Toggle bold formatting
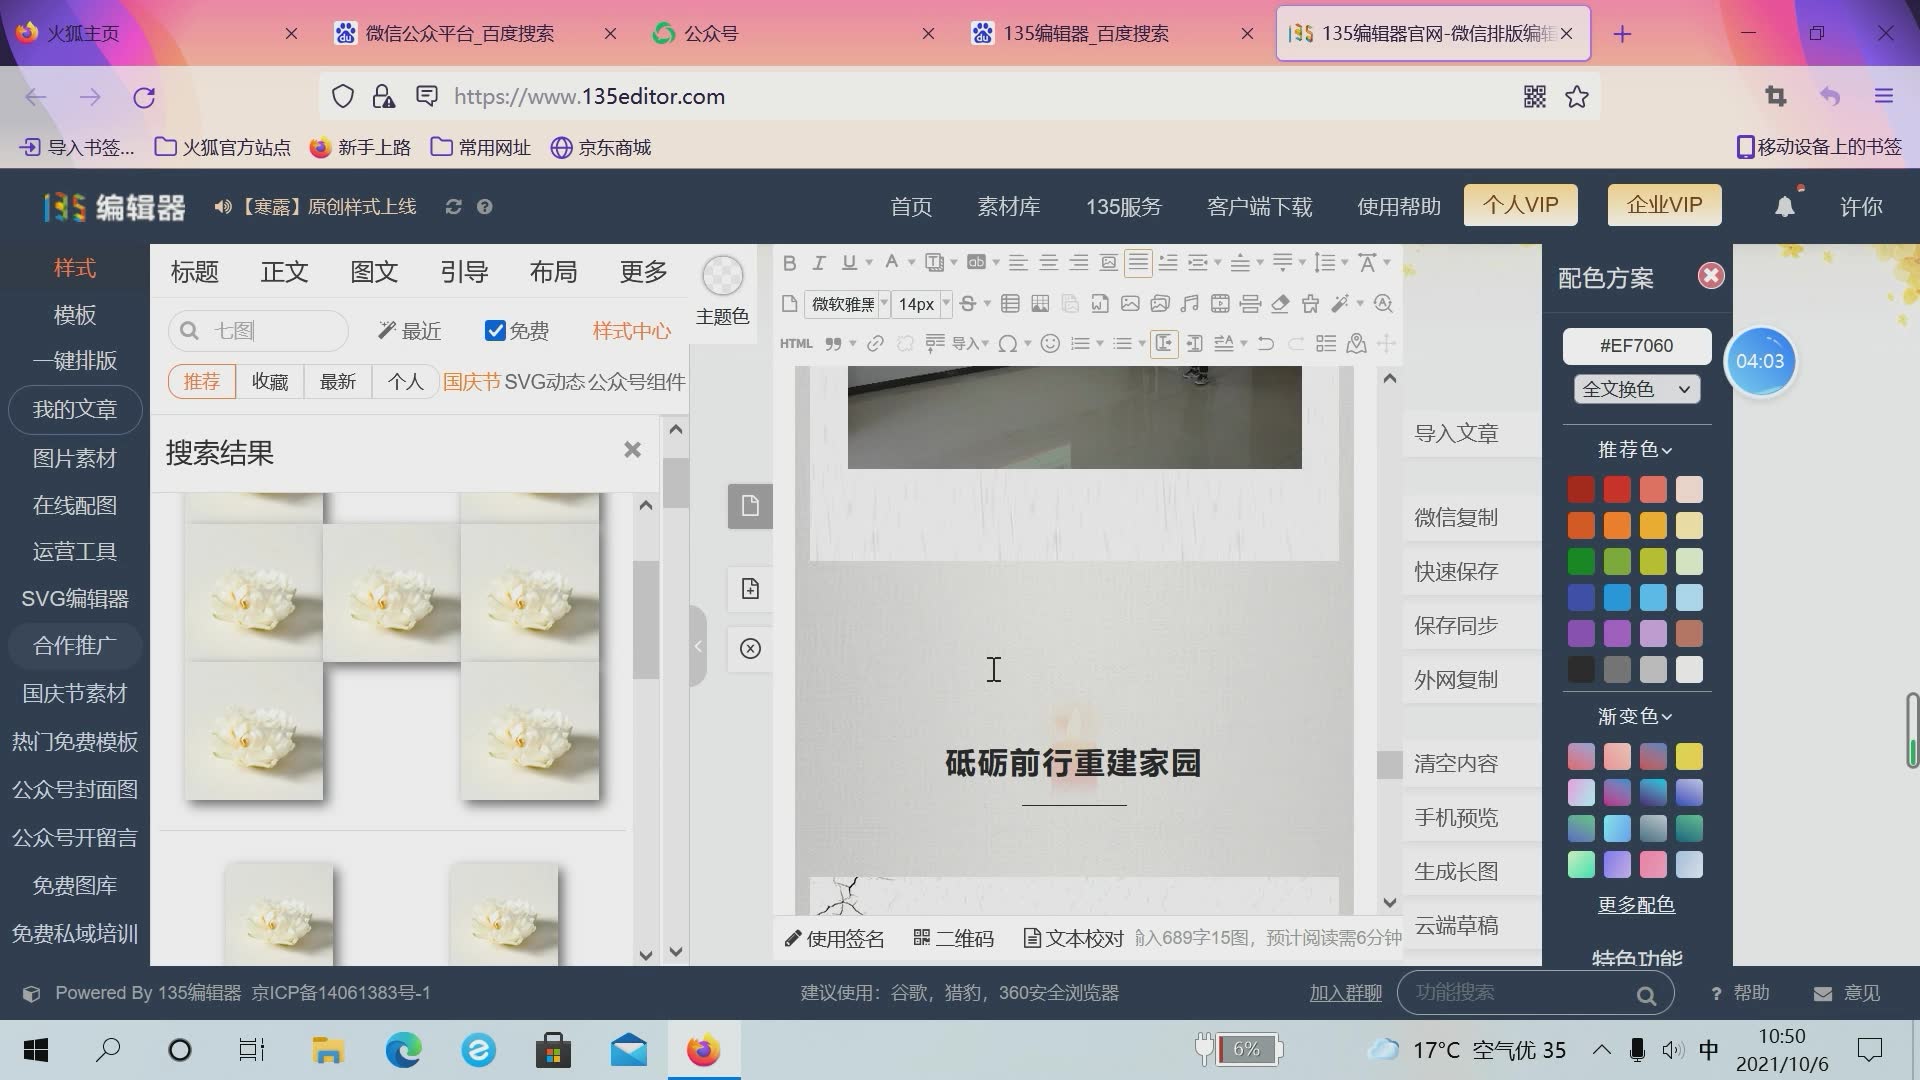 tap(789, 263)
